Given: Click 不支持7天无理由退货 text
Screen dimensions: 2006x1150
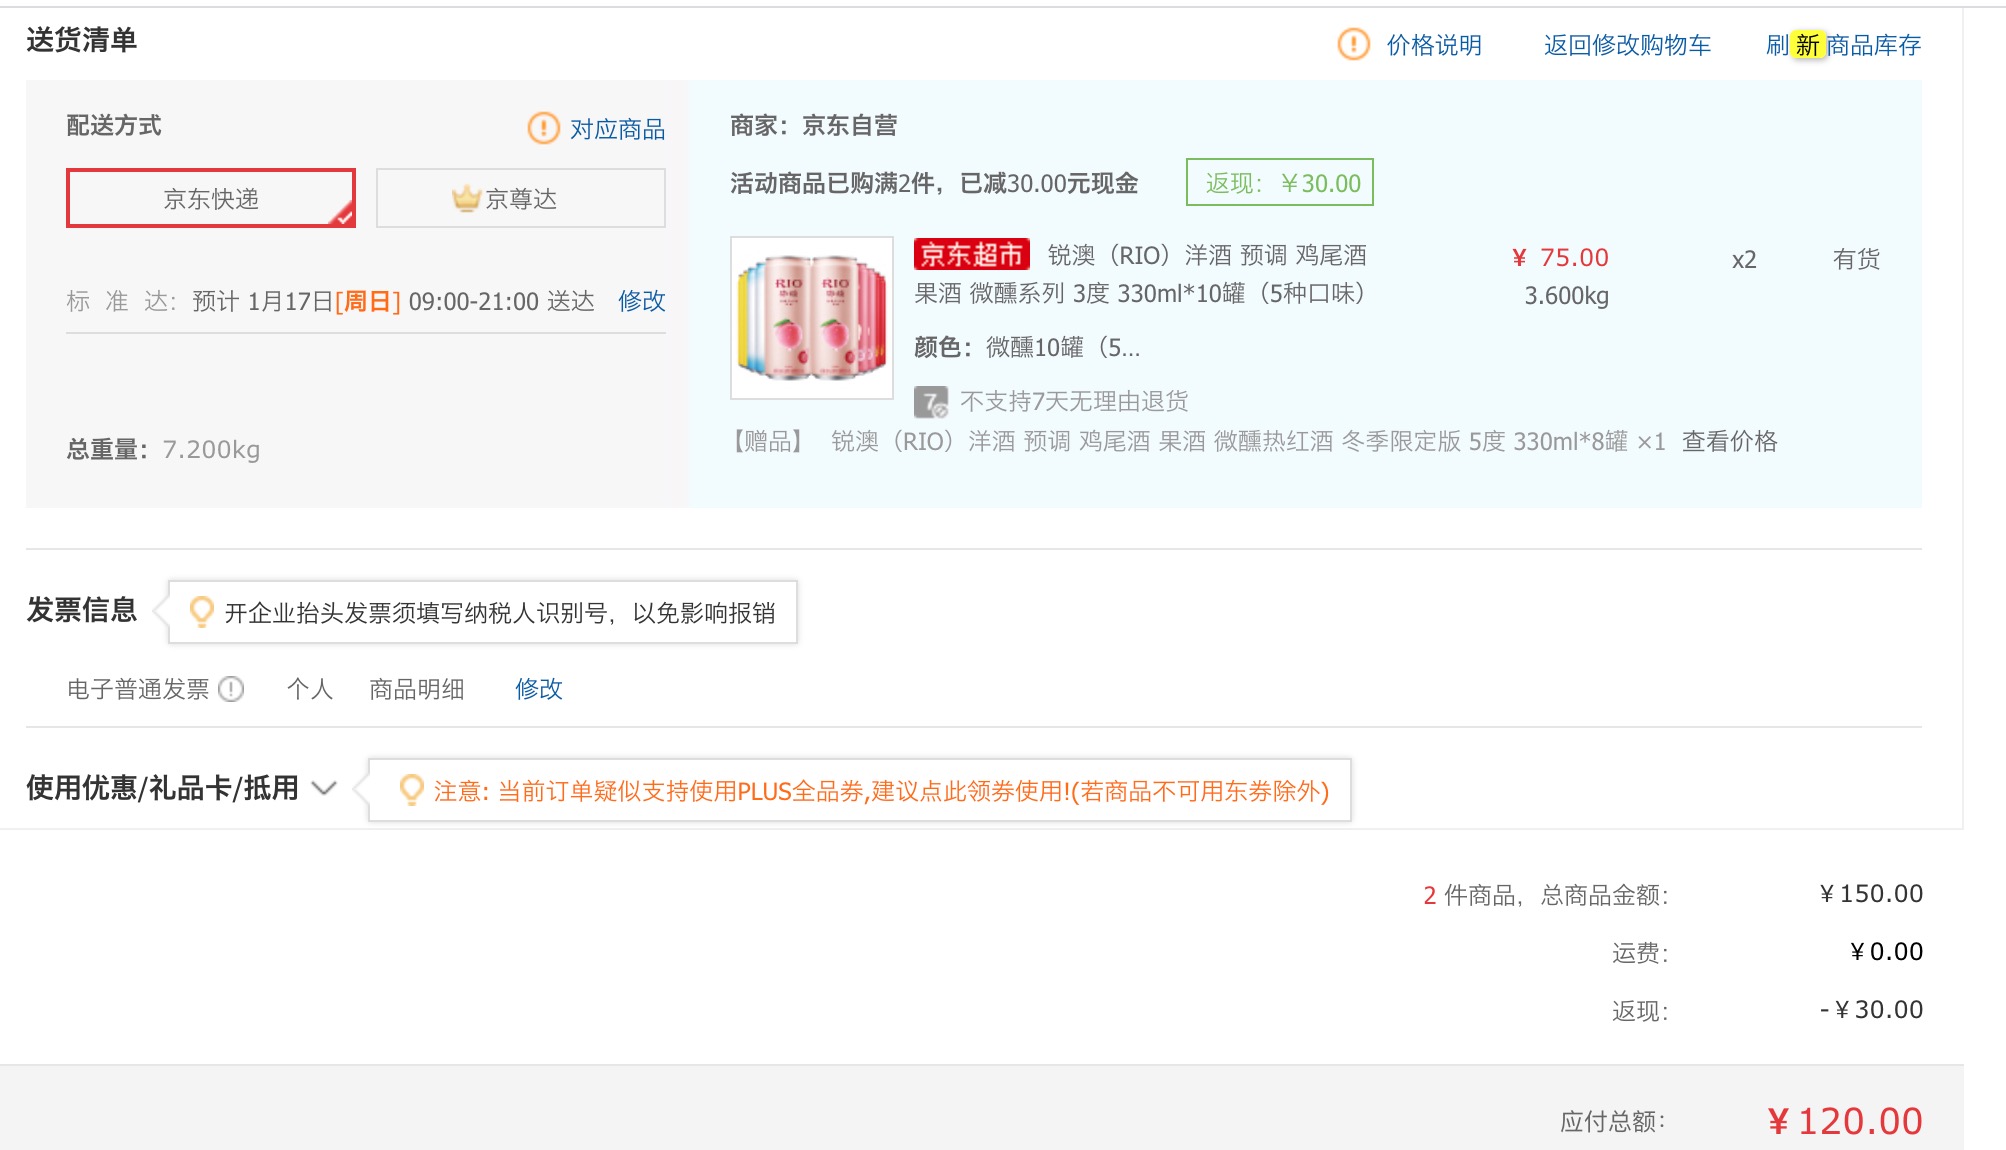Looking at the screenshot, I should click(1074, 401).
